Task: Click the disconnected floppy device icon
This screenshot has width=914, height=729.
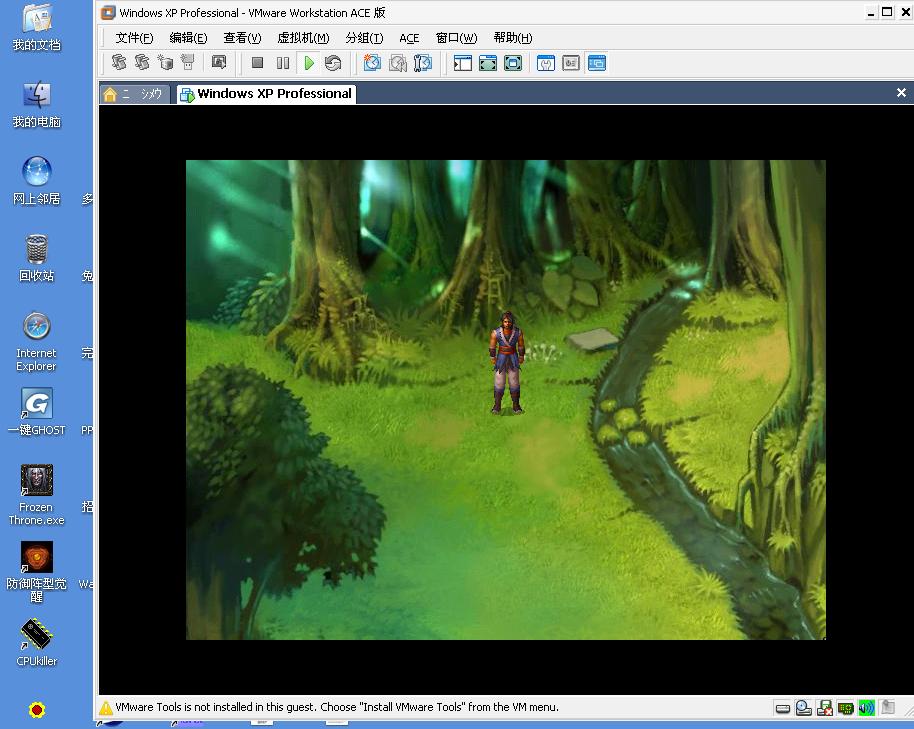Action: pos(825,708)
